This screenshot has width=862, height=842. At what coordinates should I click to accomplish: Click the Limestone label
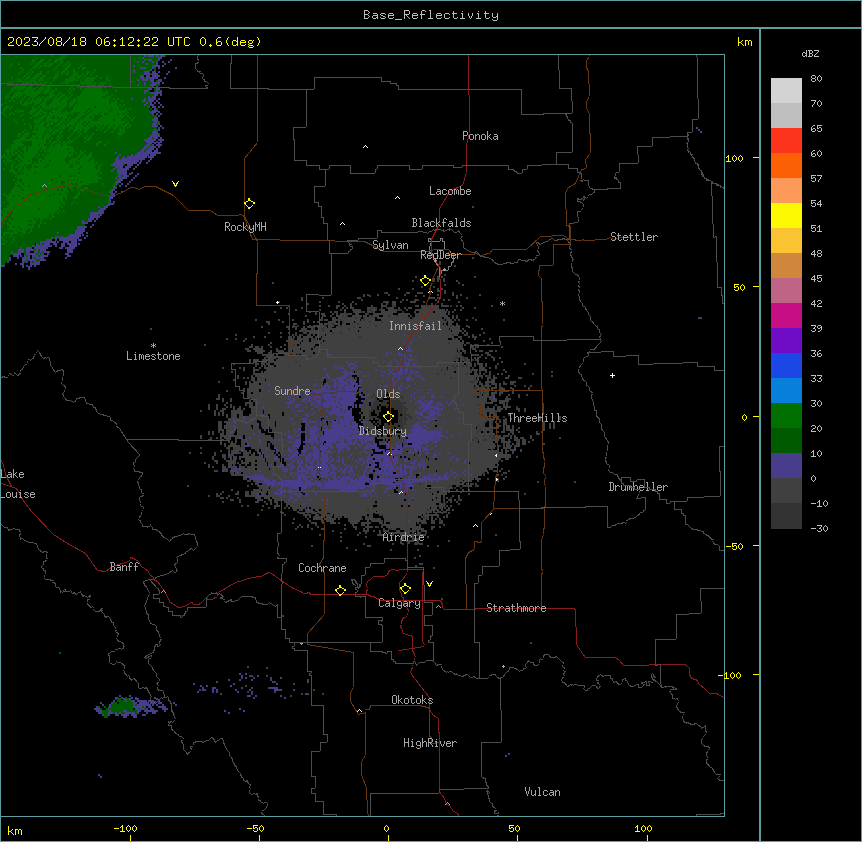153,356
